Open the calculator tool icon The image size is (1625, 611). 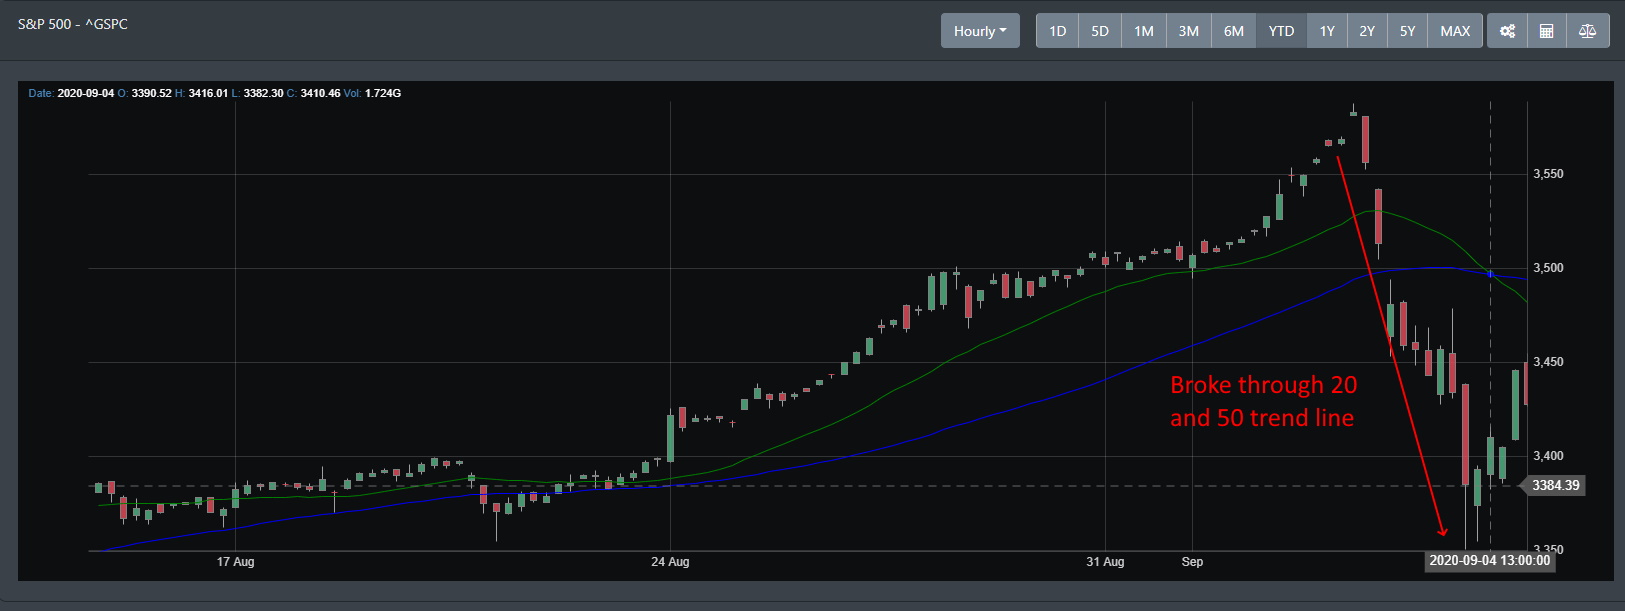[x=1546, y=31]
